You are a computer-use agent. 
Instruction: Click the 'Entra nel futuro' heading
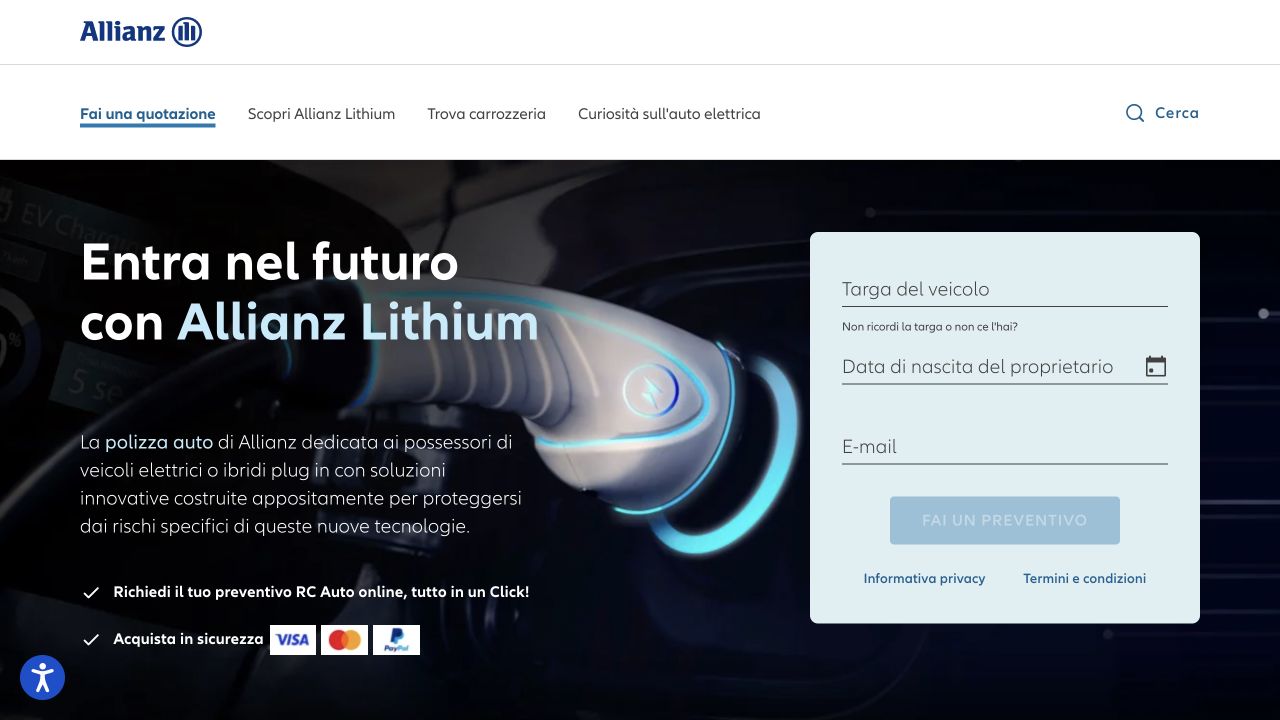(x=269, y=262)
